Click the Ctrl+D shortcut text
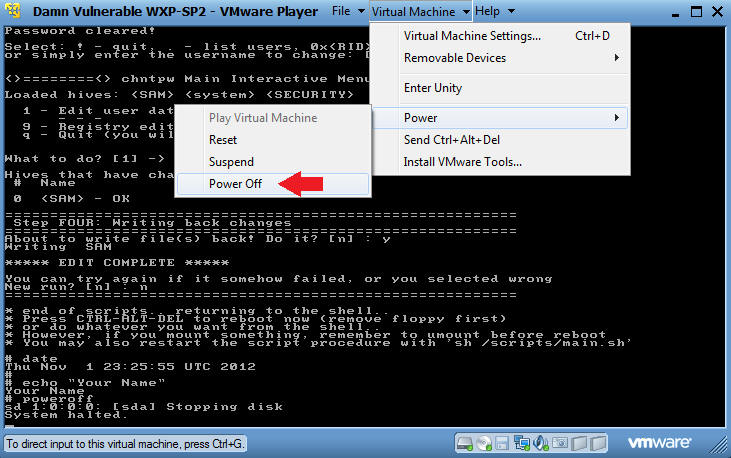The image size is (731, 458). (x=593, y=36)
